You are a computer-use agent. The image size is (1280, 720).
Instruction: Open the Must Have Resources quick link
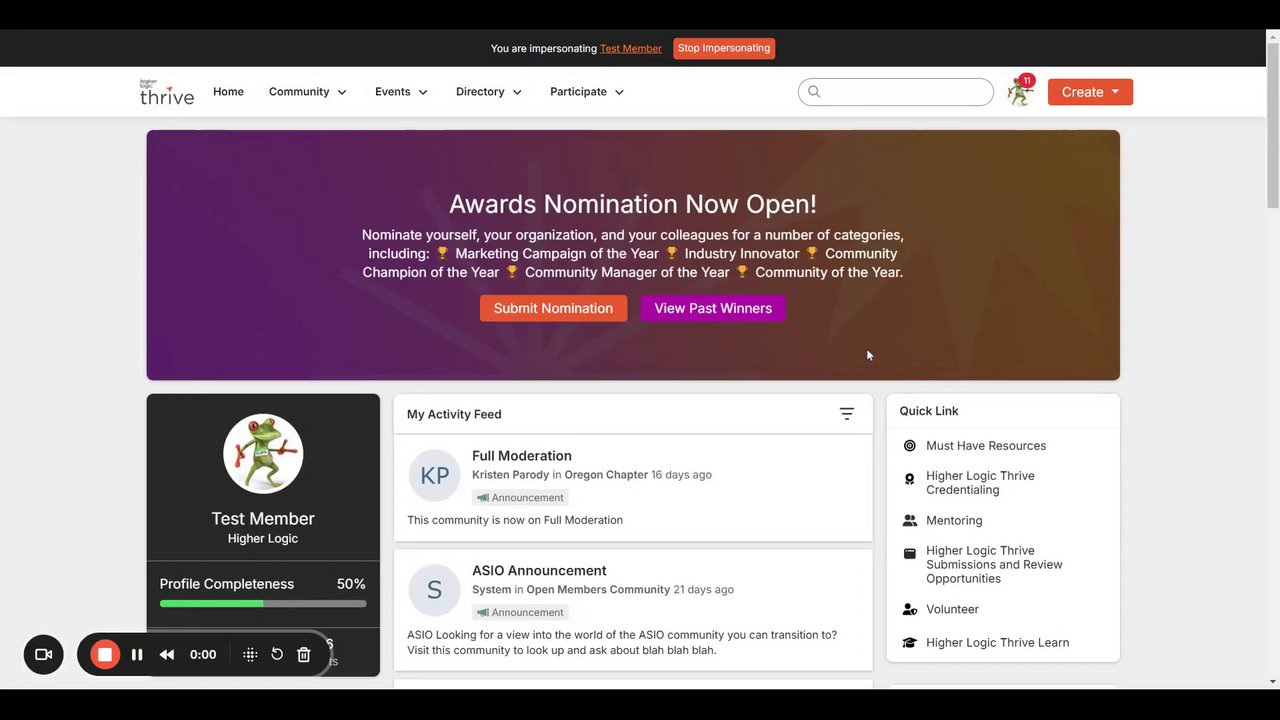(x=986, y=446)
